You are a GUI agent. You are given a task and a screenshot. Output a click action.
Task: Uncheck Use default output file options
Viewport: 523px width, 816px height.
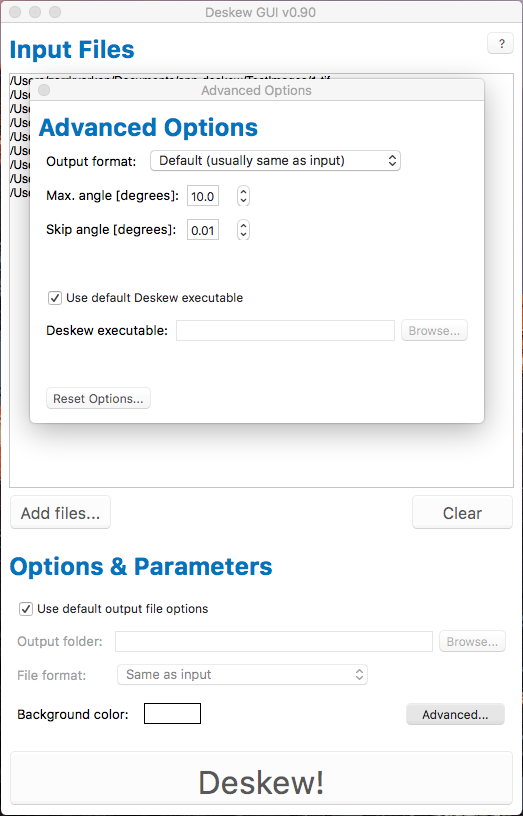[x=25, y=609]
